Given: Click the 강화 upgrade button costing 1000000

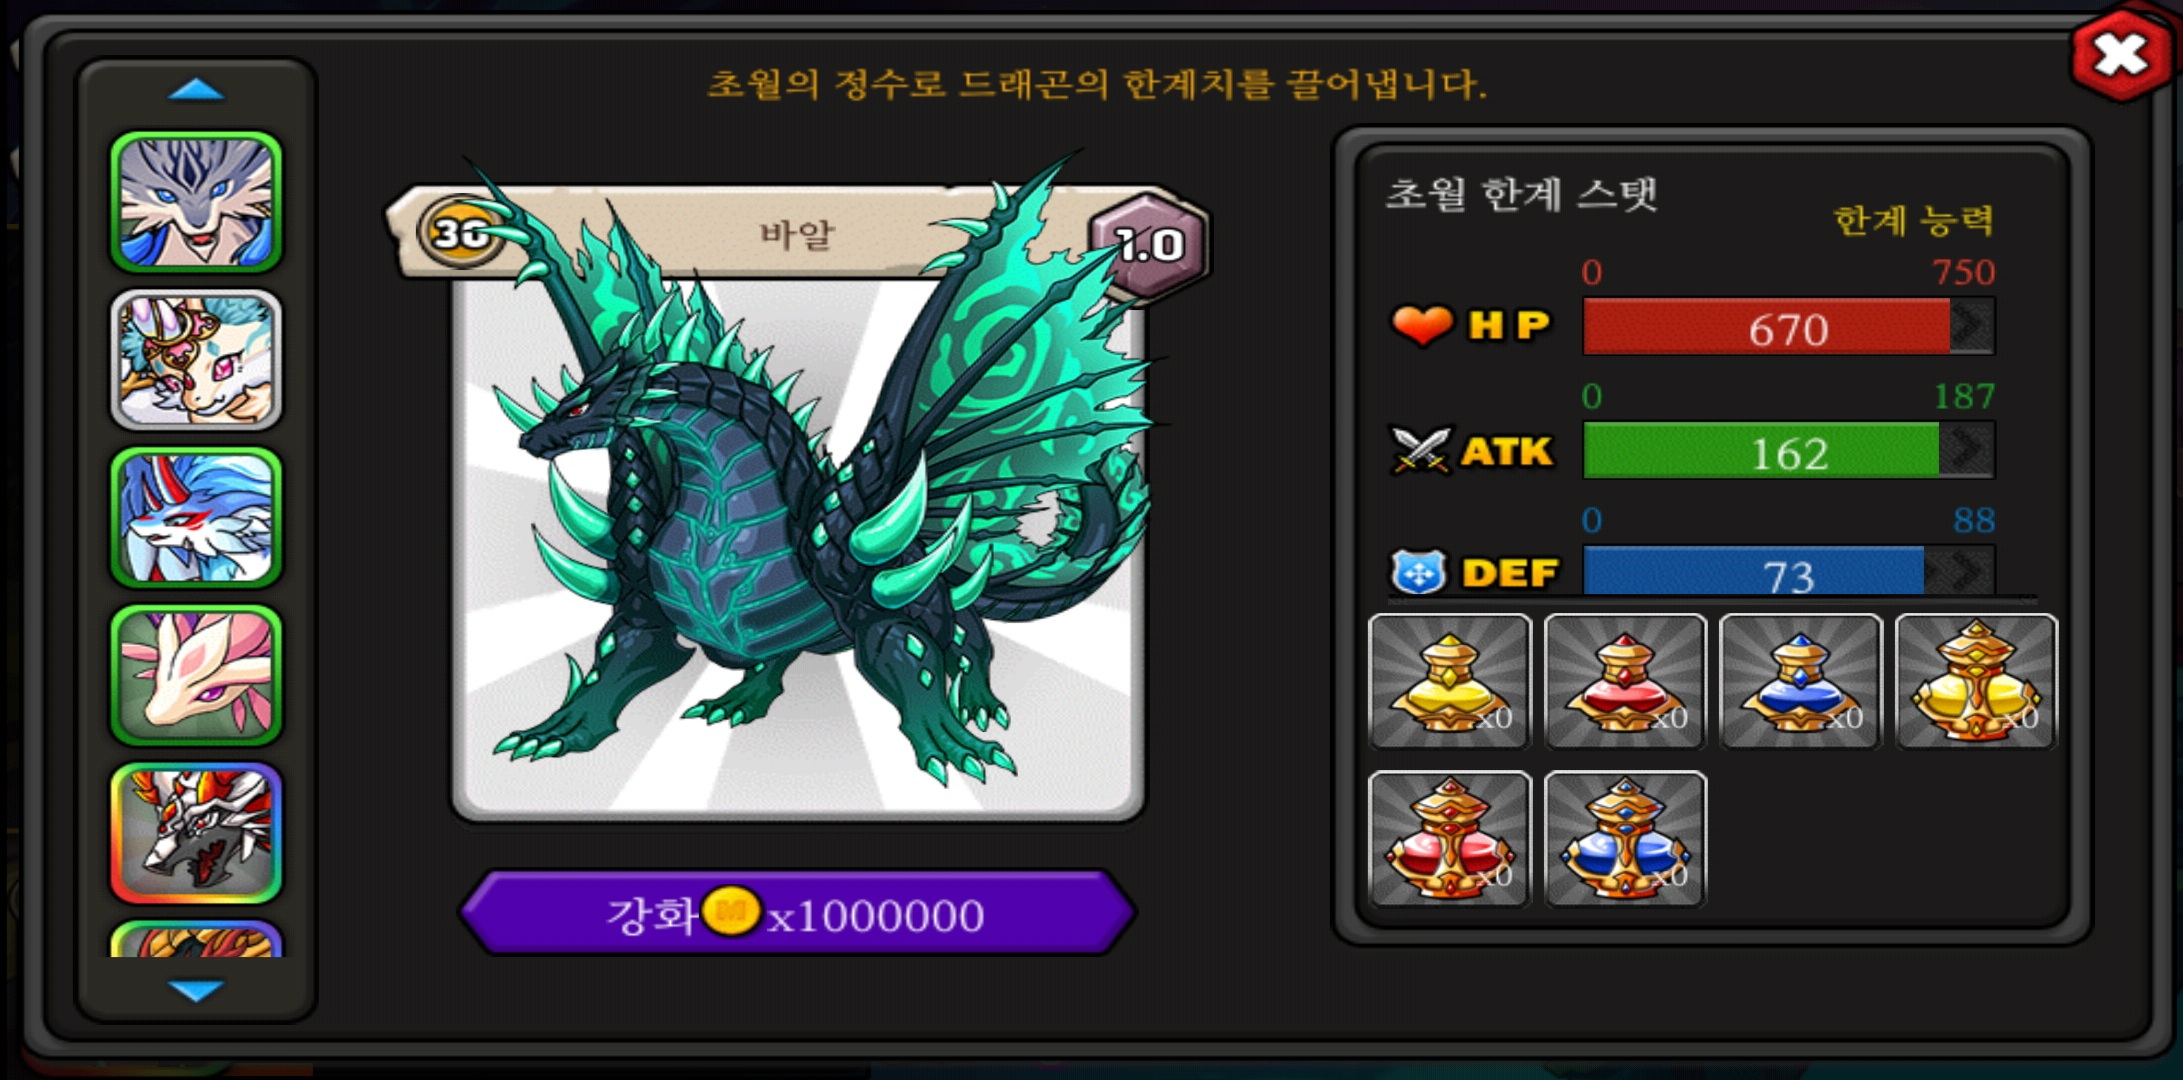Looking at the screenshot, I should click(x=797, y=913).
